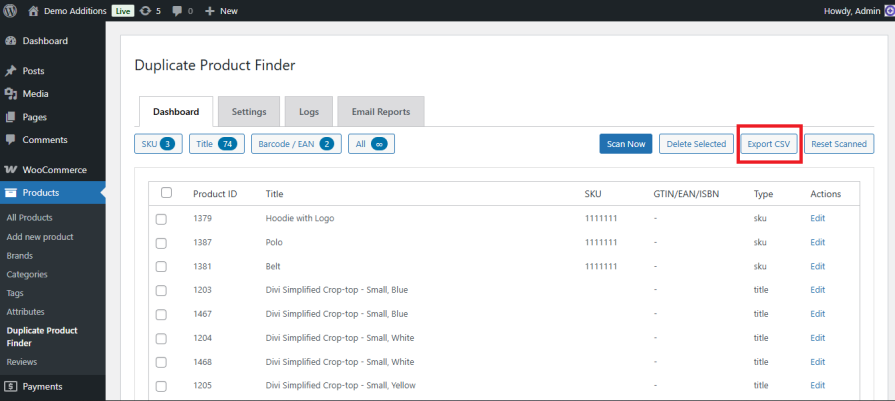Check the box for Polo row
Screen dimensions: 895x401
point(161,243)
